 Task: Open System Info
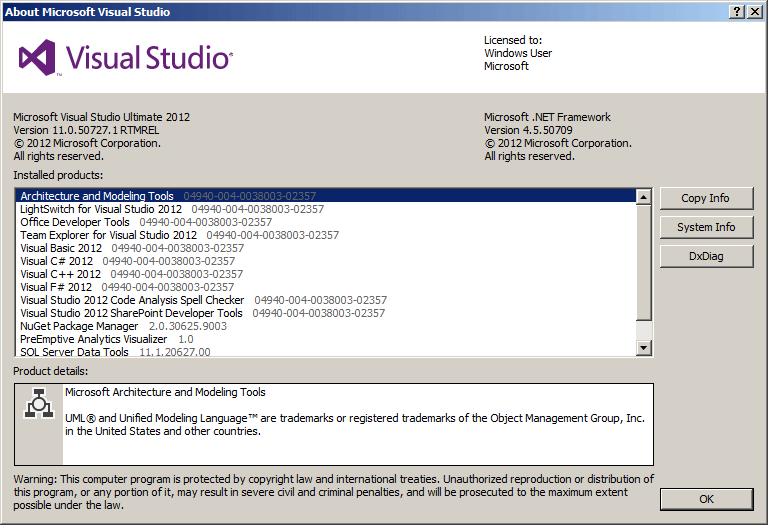pos(706,227)
